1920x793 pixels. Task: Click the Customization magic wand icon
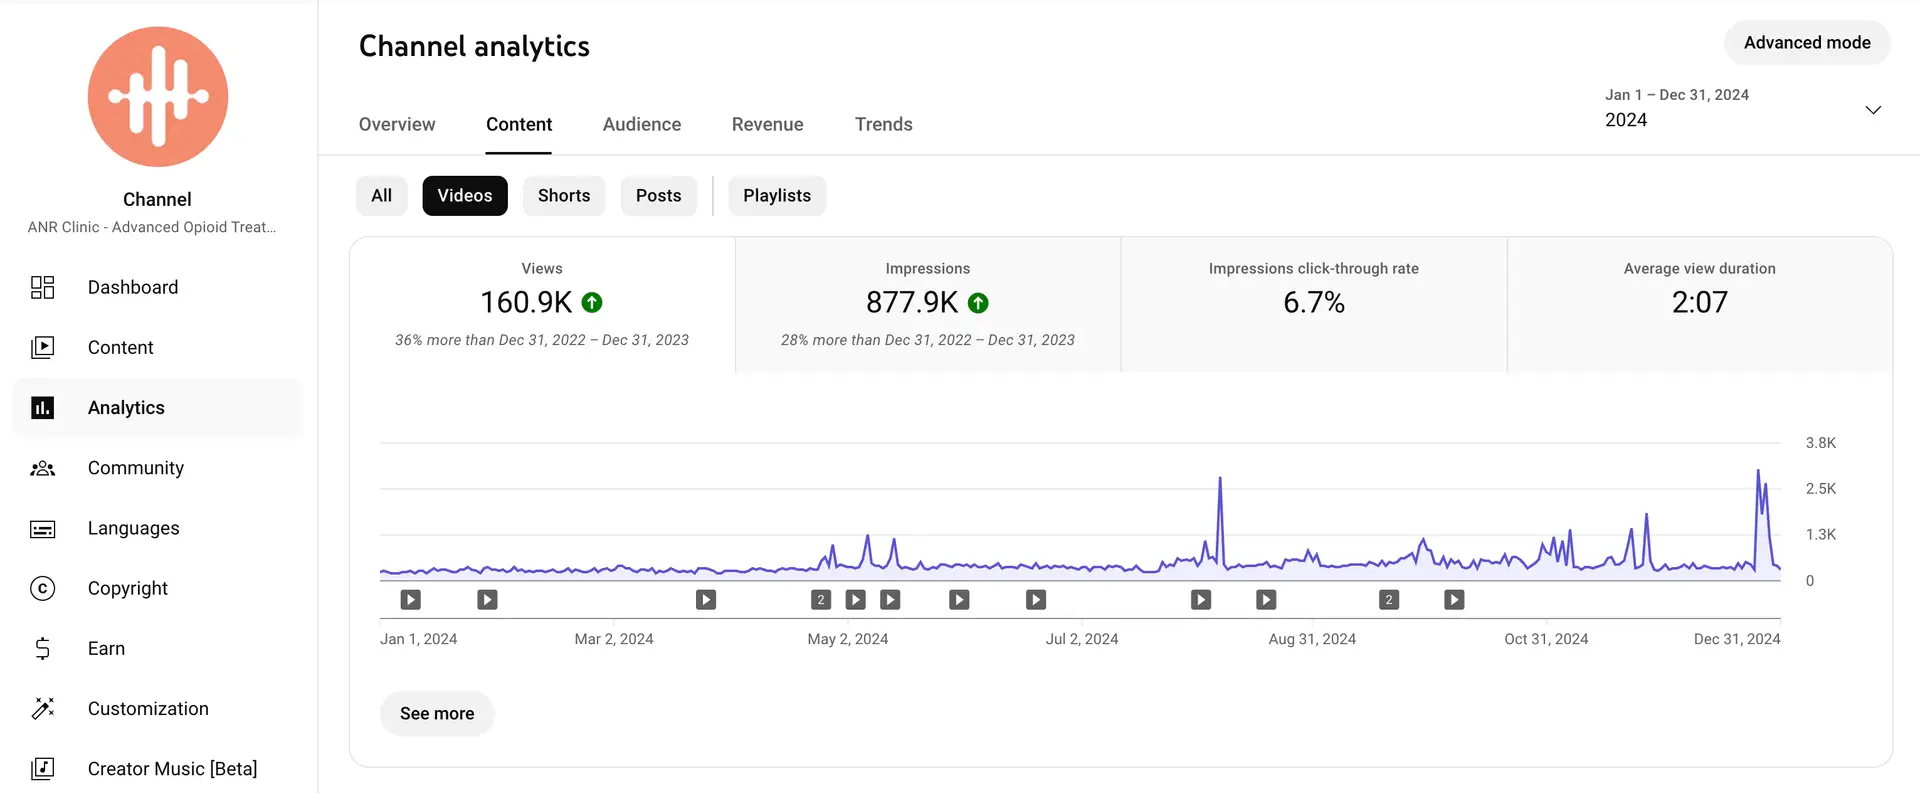coord(42,709)
